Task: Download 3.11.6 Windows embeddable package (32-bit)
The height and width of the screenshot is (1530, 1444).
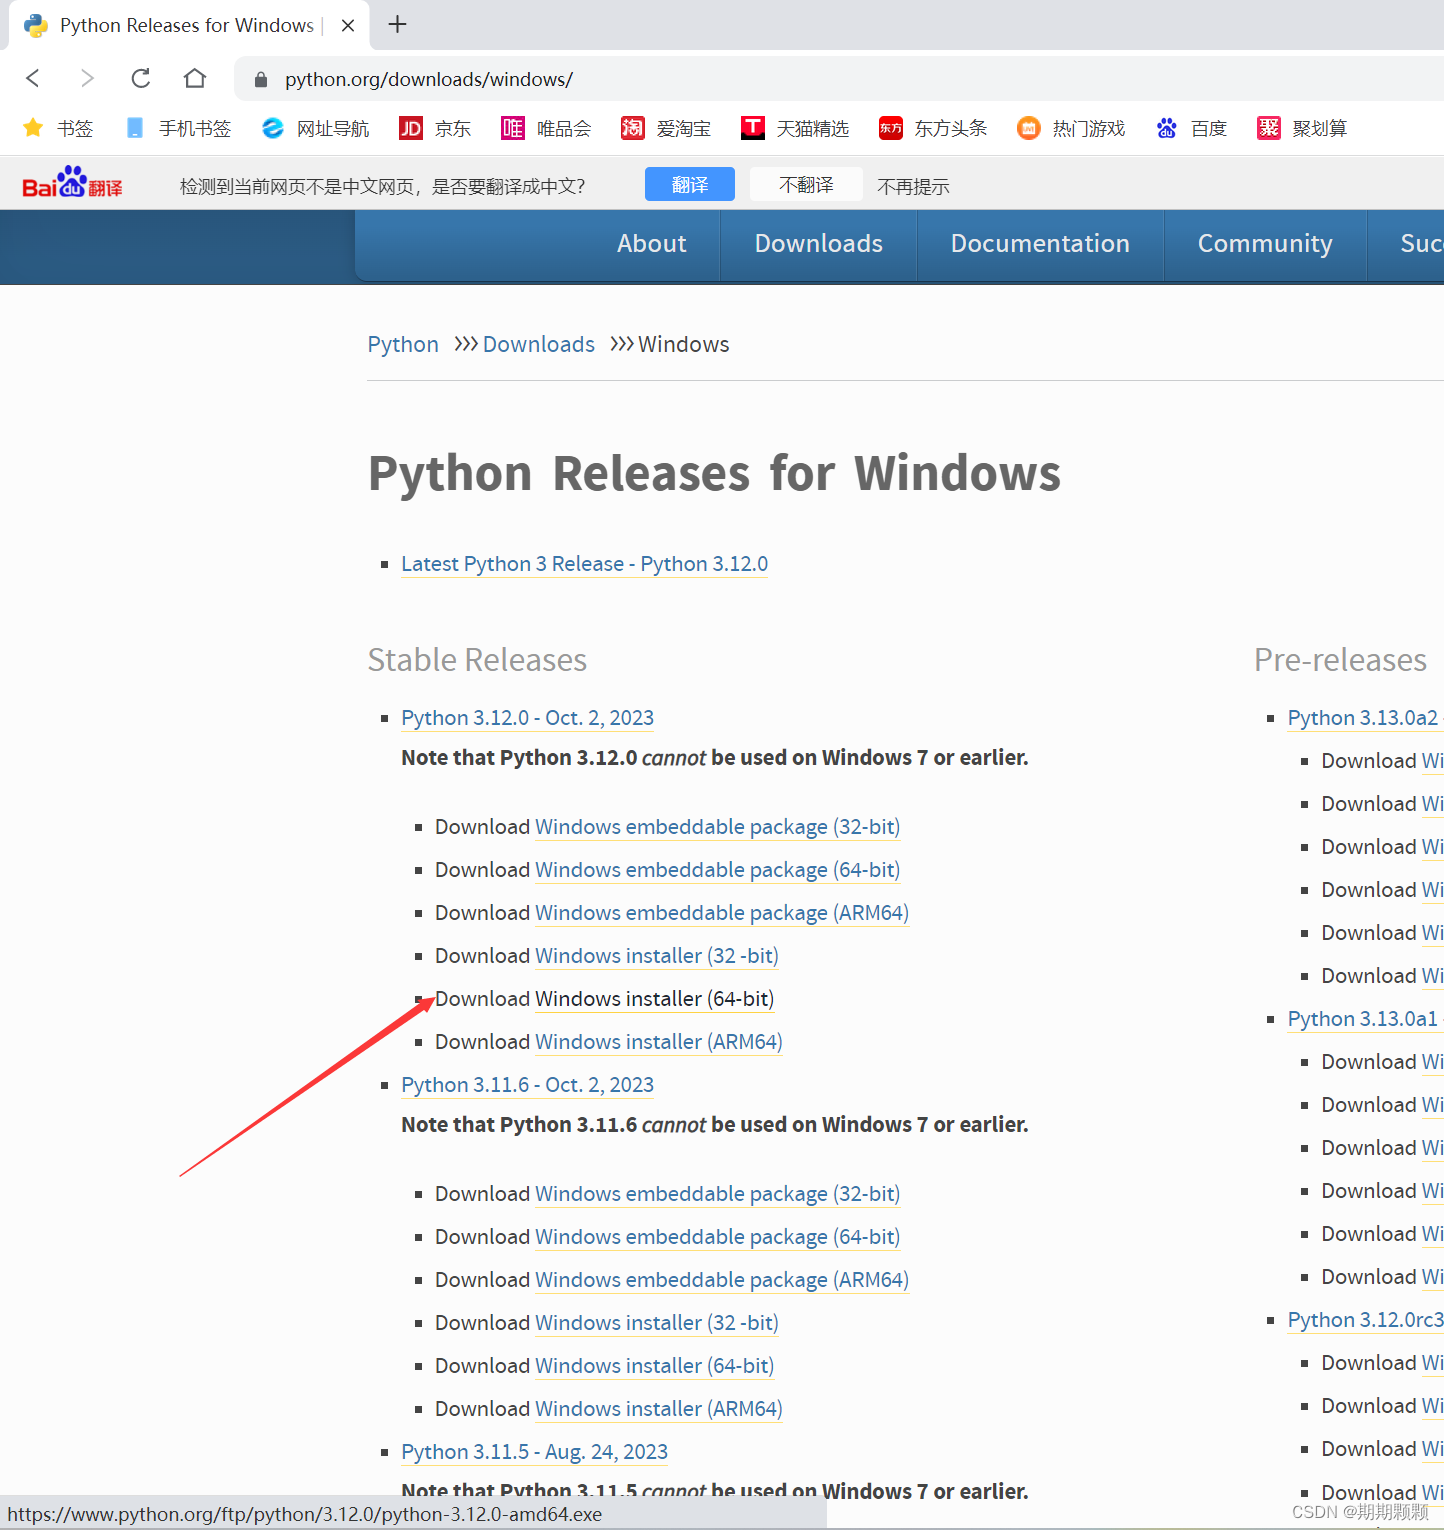Action: [717, 1194]
